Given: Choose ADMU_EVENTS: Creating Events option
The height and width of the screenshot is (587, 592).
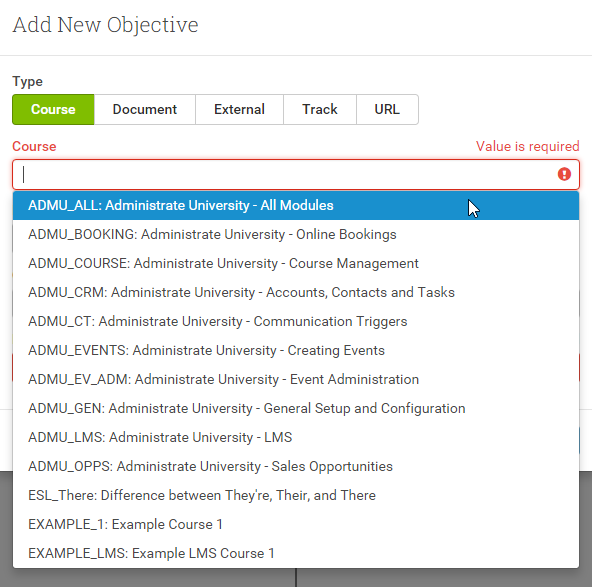Looking at the screenshot, I should coord(296,350).
